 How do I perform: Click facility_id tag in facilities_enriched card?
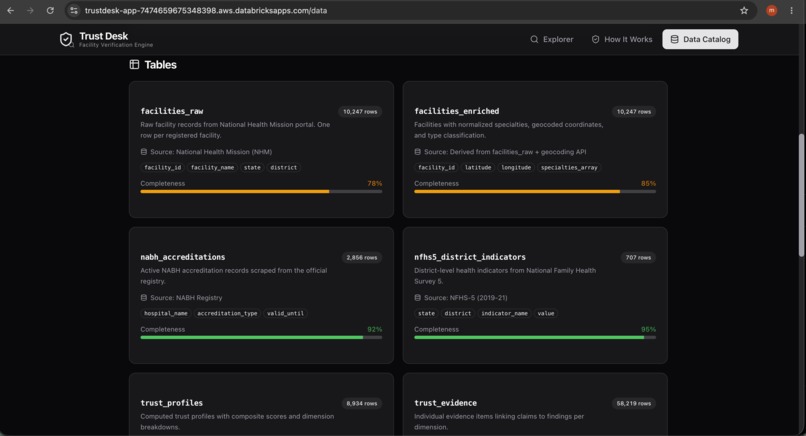(436, 168)
